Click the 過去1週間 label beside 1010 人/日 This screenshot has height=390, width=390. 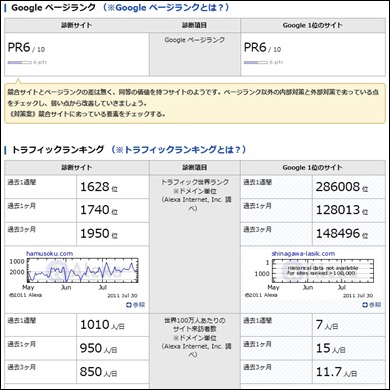[x=22, y=321]
